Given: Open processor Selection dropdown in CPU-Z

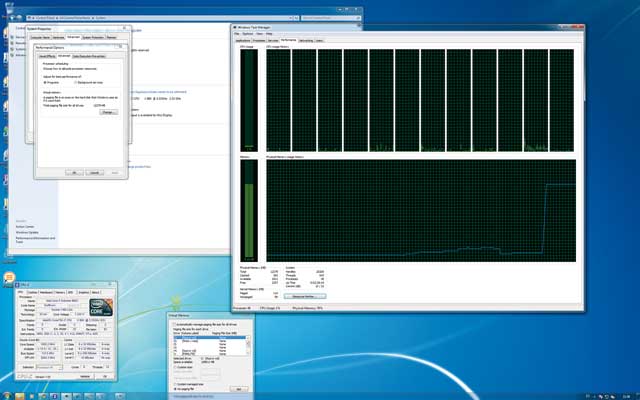Looking at the screenshot, I should 49,367.
